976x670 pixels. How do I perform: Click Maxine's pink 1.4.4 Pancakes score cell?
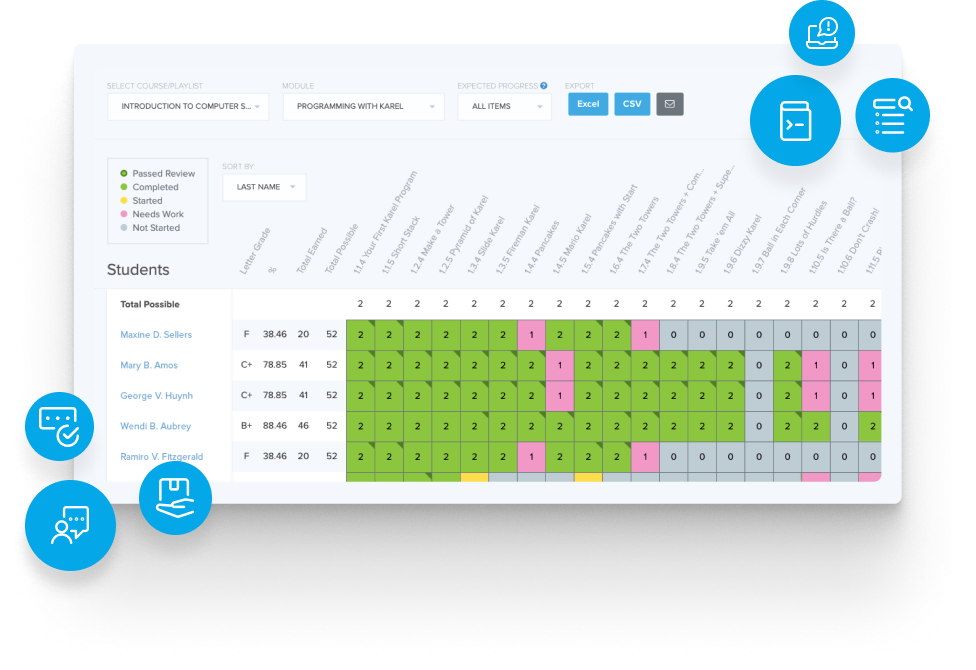click(x=531, y=335)
